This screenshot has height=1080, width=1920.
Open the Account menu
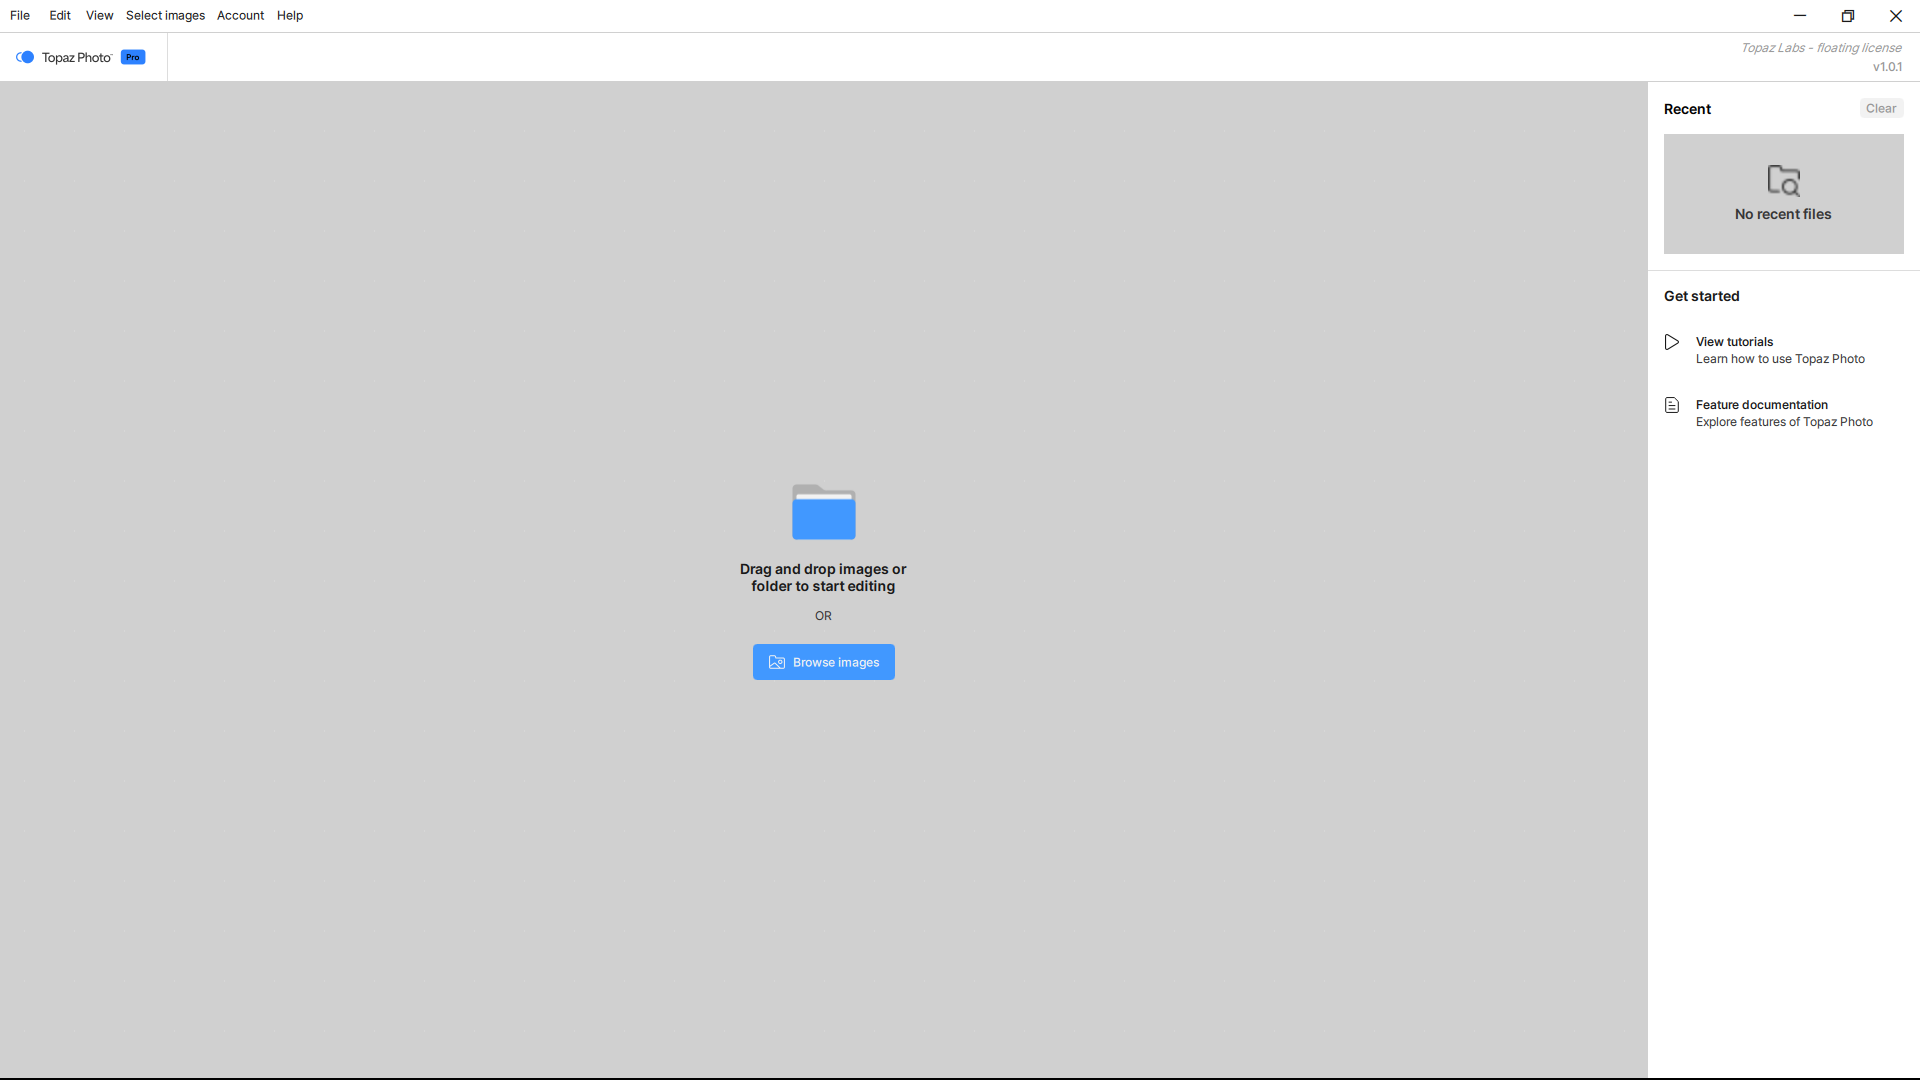tap(240, 15)
